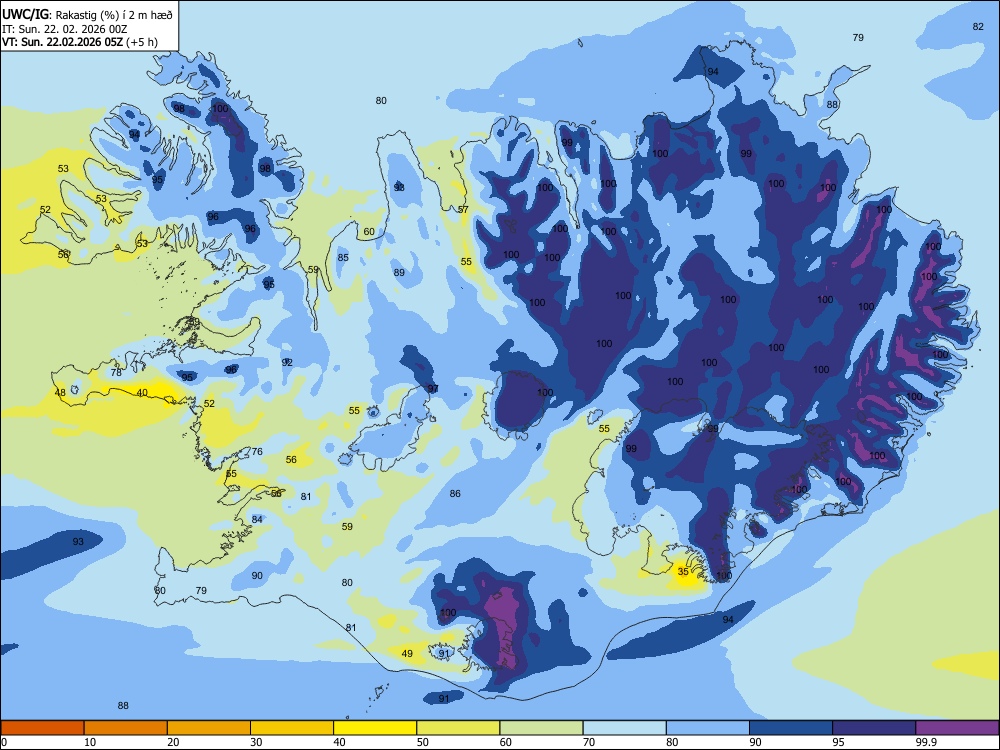Click the light blue 80–90 legend swatch
This screenshot has width=1000, height=750.
[x=707, y=728]
